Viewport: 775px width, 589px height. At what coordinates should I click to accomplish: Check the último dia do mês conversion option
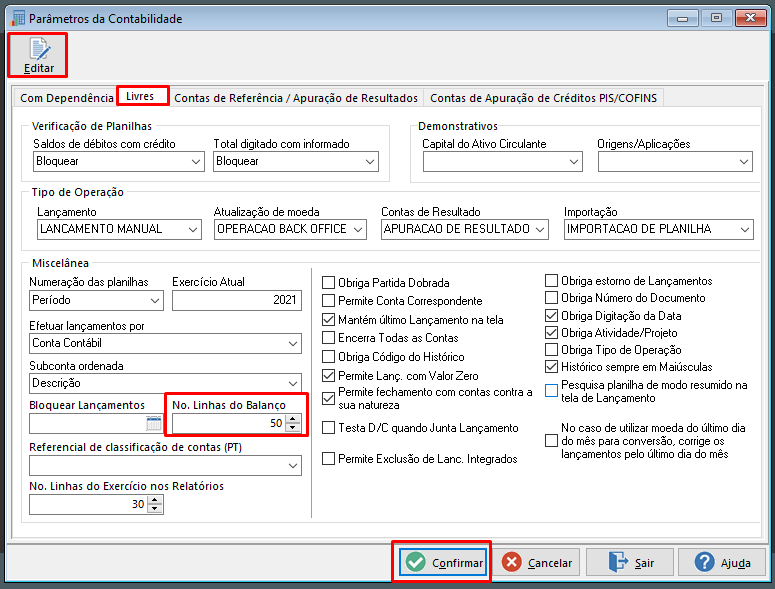pyautogui.click(x=551, y=441)
